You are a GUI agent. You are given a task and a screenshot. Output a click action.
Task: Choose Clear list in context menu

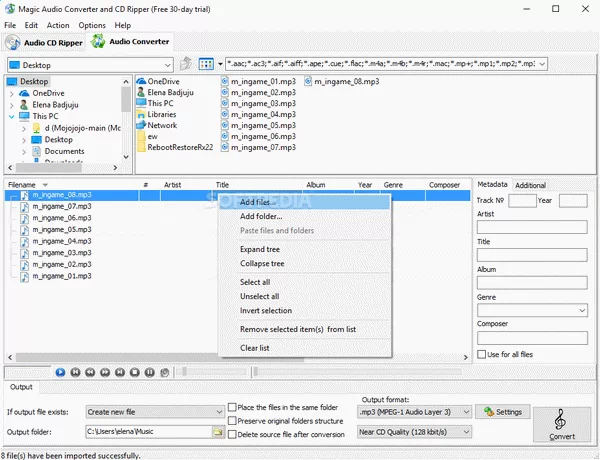tap(305, 348)
